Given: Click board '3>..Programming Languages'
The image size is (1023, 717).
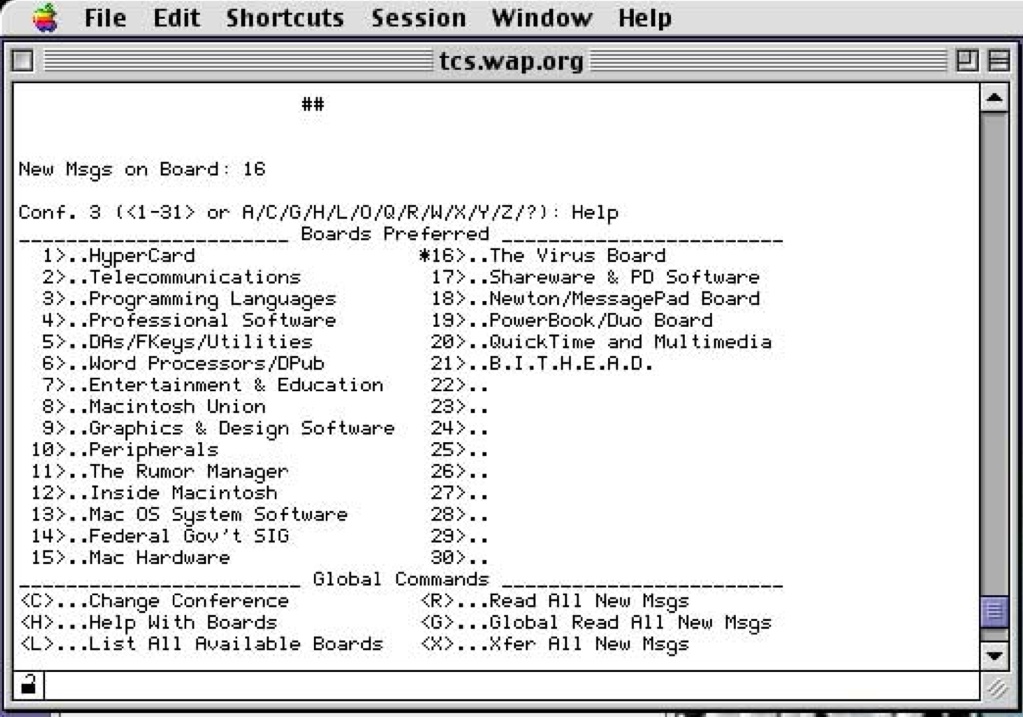Looking at the screenshot, I should pyautogui.click(x=189, y=299).
